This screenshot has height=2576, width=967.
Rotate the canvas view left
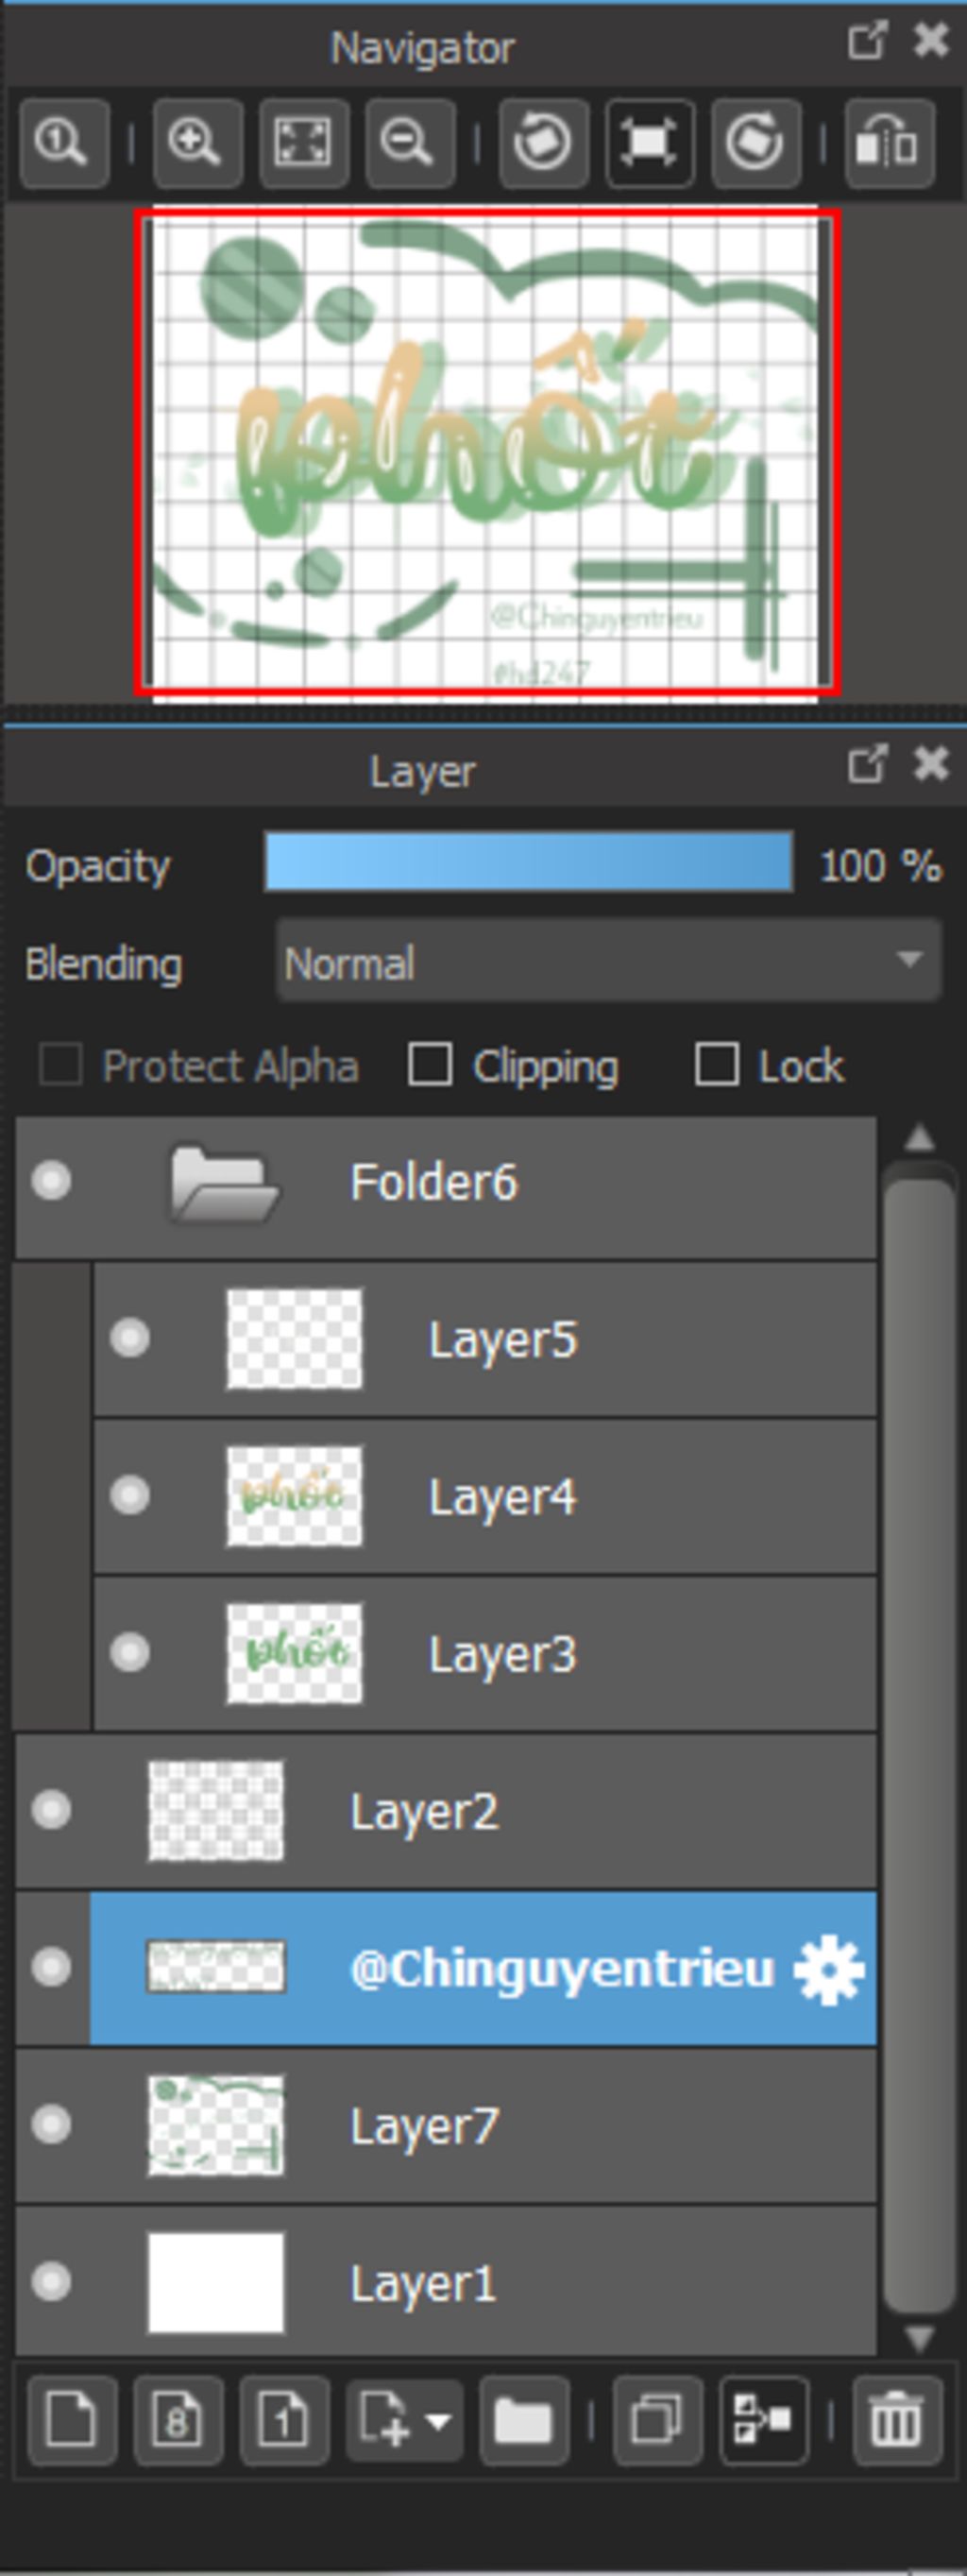[x=543, y=143]
